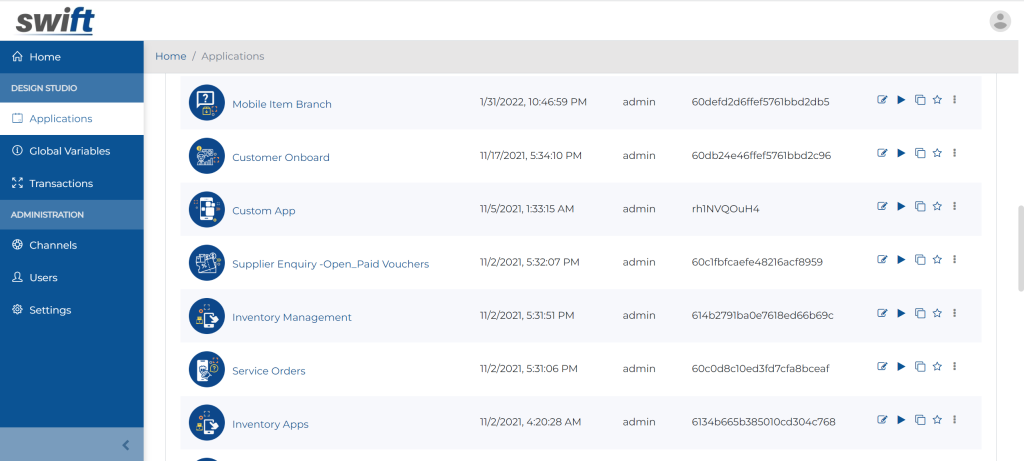Screen dimensions: 1024x461
Task: Copy the Inventory Management application
Action: [x=919, y=313]
